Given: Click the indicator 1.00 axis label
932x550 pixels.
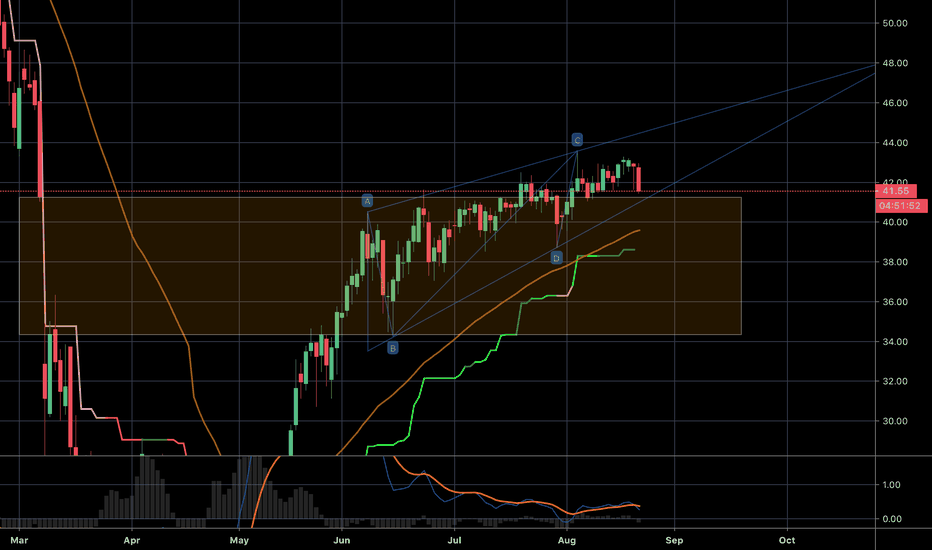Looking at the screenshot, I should point(892,485).
